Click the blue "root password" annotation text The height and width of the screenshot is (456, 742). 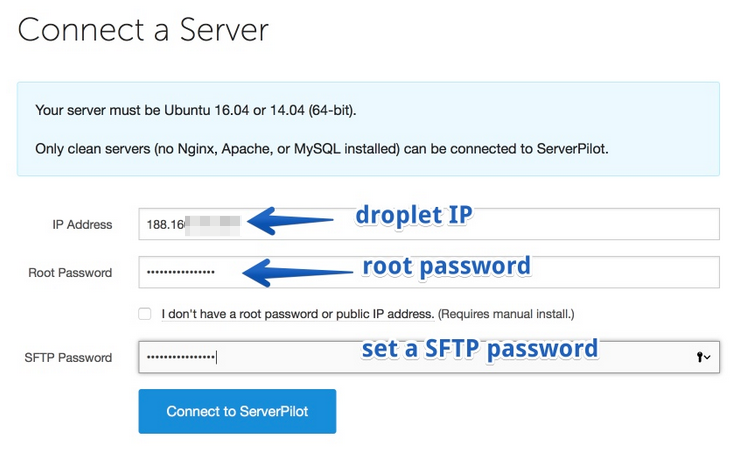coord(446,266)
